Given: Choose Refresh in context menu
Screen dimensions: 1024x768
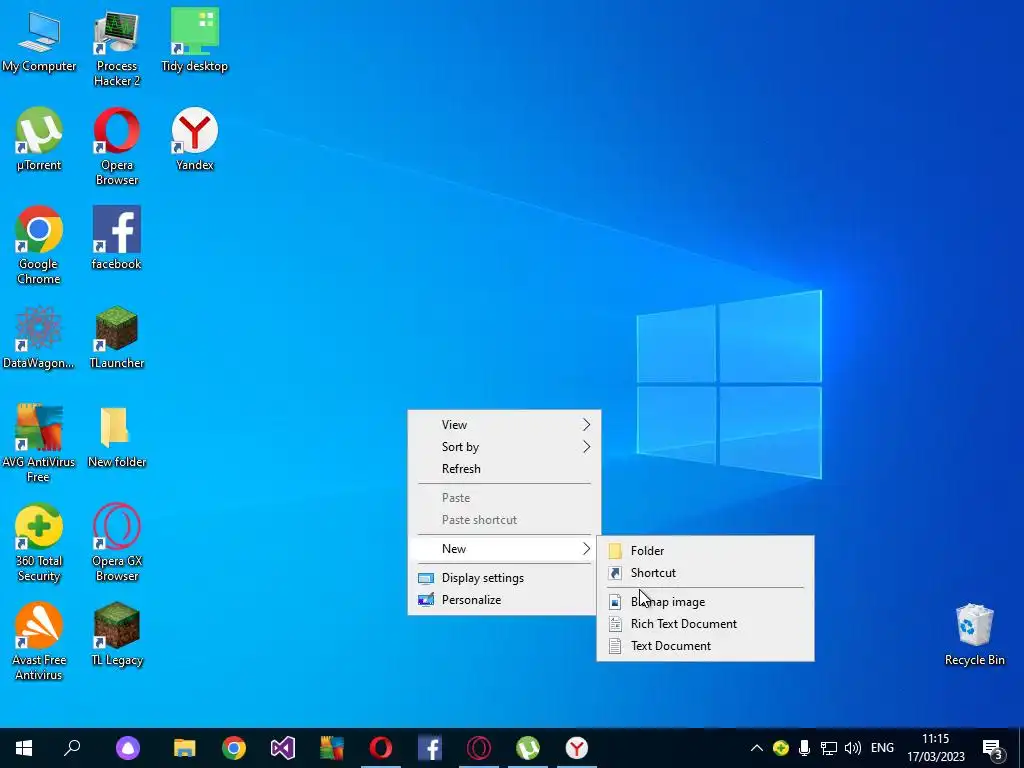Looking at the screenshot, I should tap(504, 469).
